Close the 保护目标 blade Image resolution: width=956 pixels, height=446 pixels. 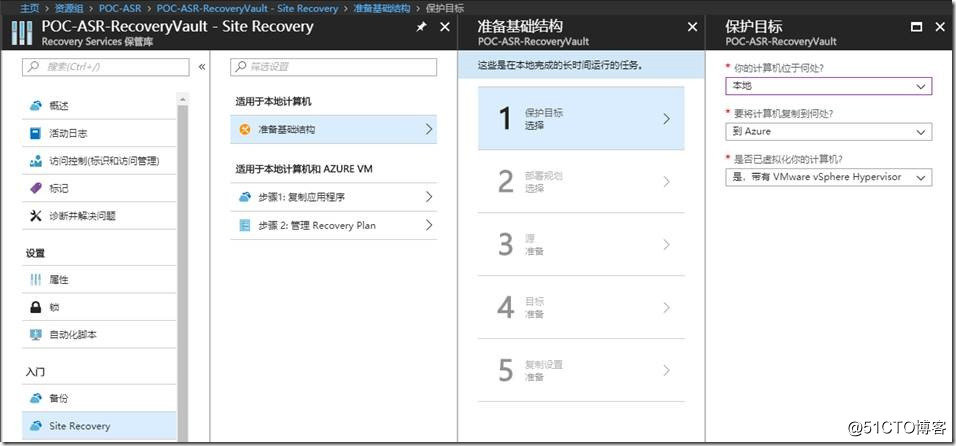940,27
